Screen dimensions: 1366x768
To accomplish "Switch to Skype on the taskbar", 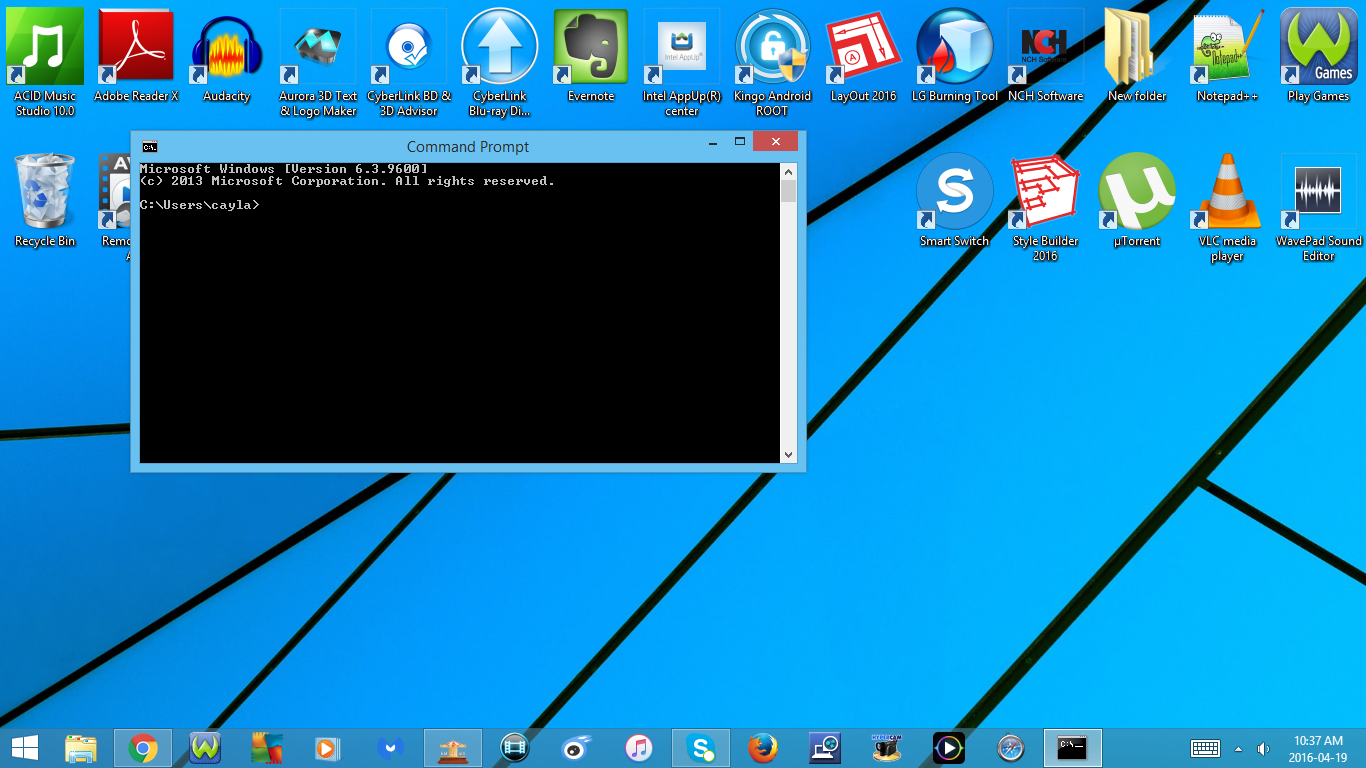I will pyautogui.click(x=701, y=748).
